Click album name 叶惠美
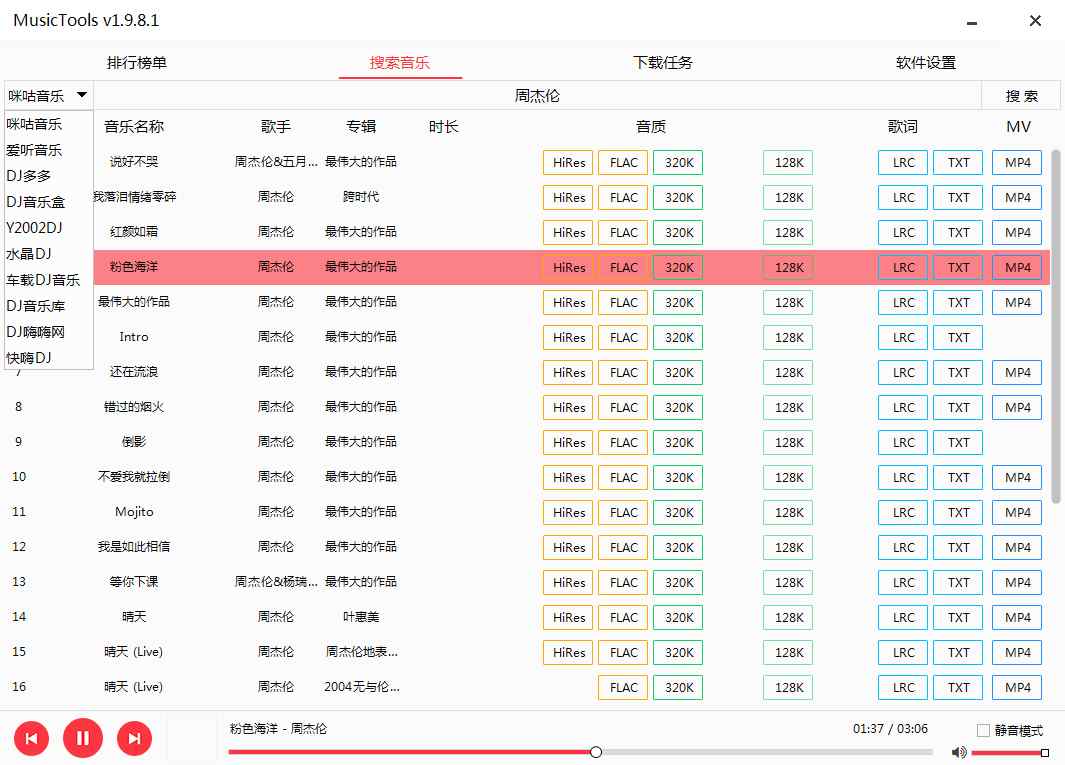 point(361,616)
